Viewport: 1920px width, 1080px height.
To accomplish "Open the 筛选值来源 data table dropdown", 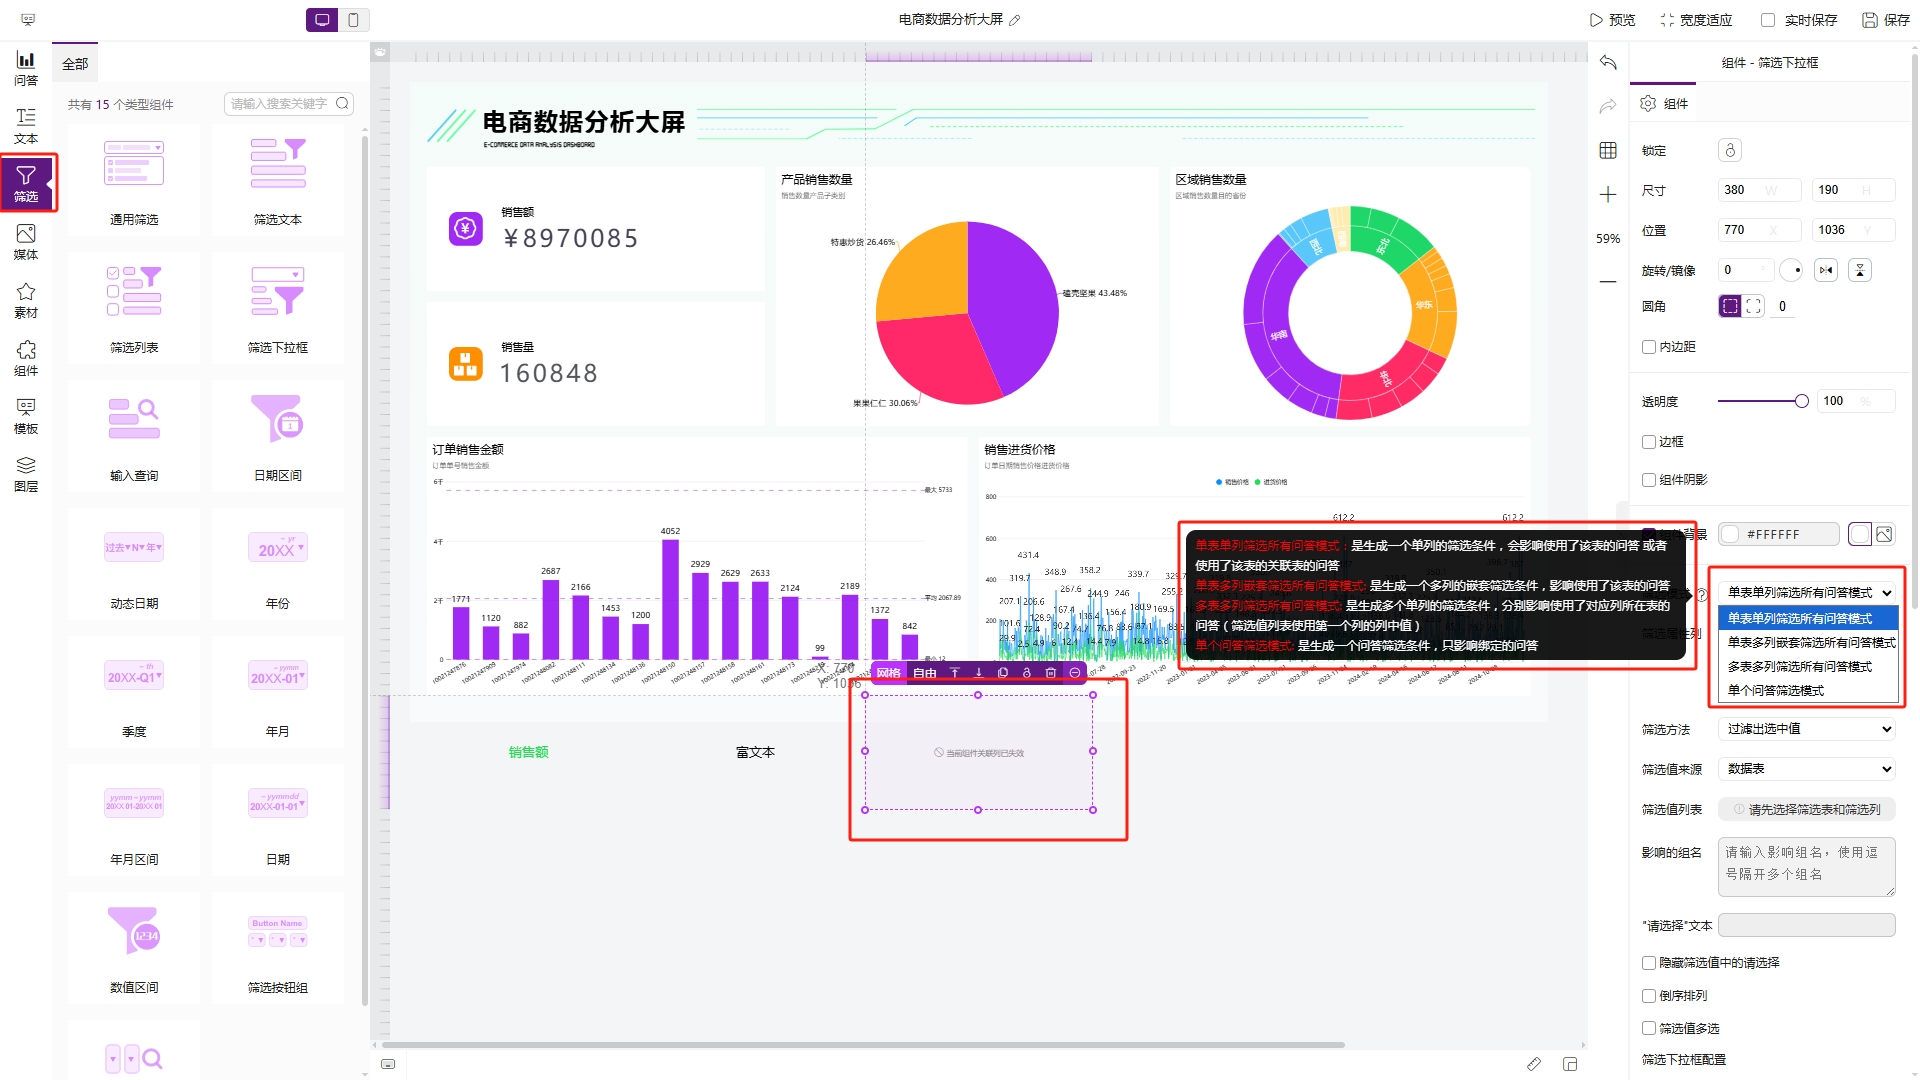I will pyautogui.click(x=1806, y=769).
